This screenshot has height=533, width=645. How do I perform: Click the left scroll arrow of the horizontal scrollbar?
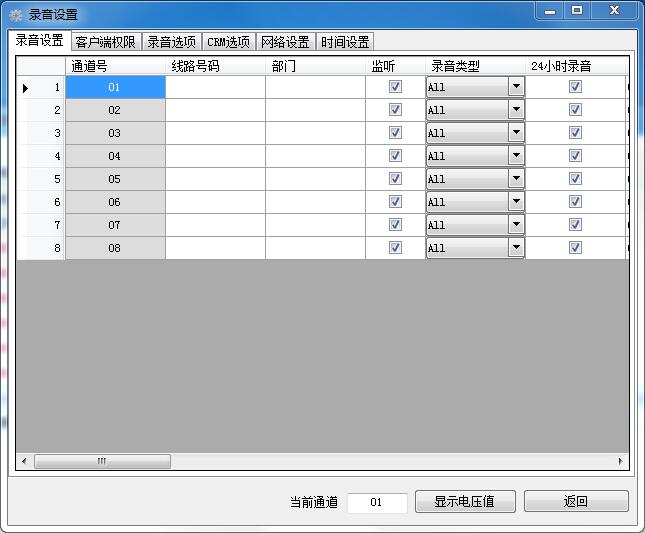coord(24,461)
